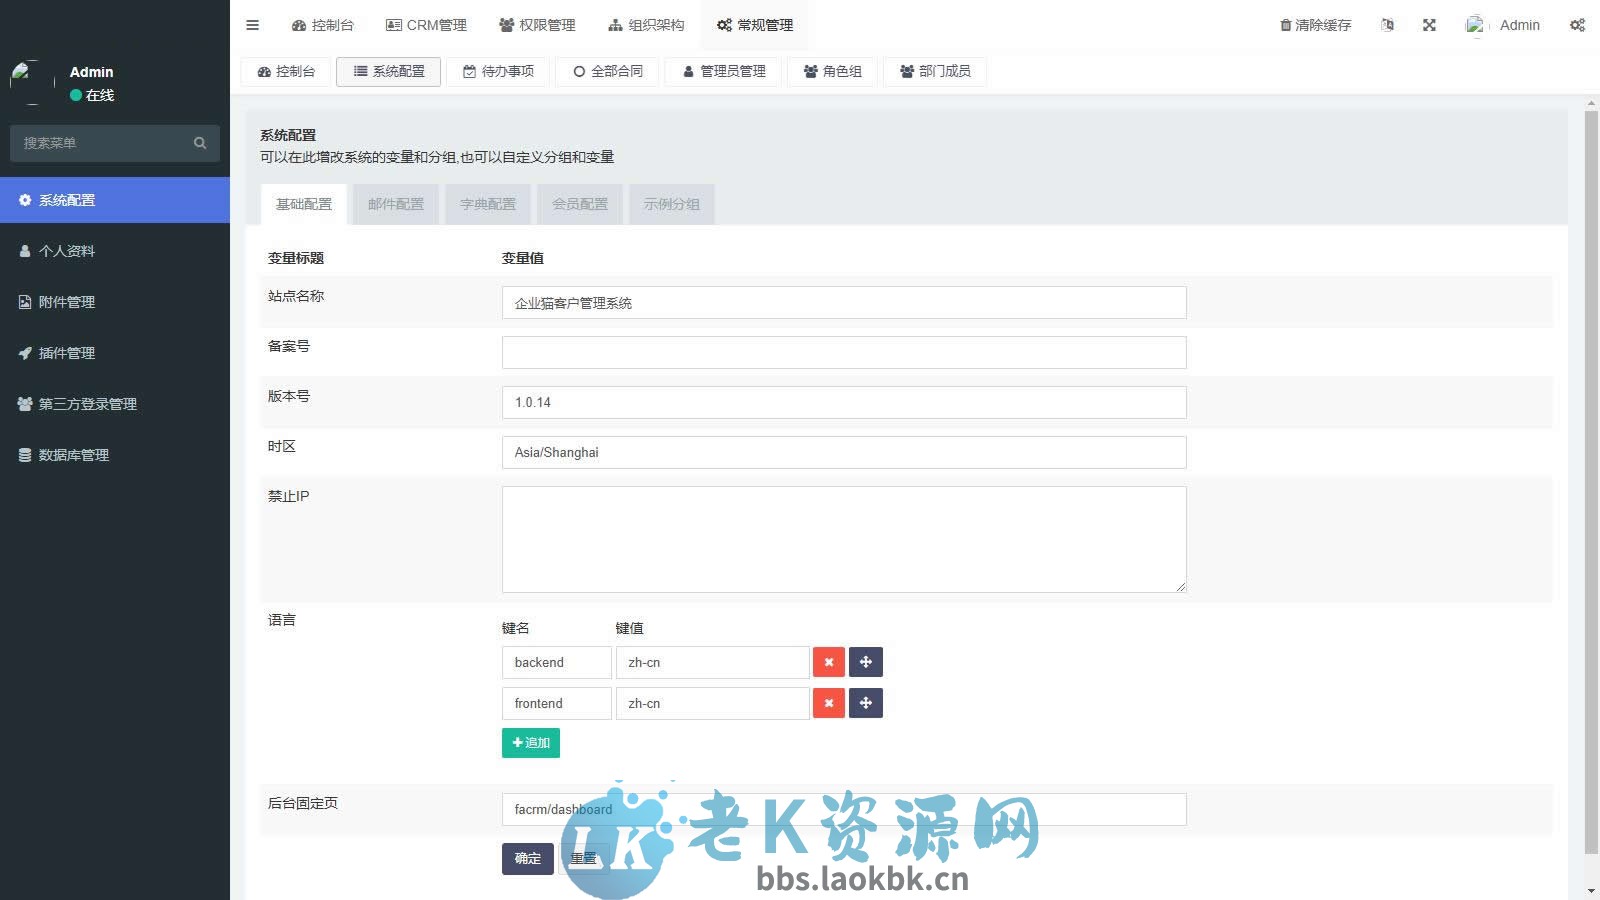1600x900 pixels.
Task: Delete the backend language row with red X
Action: [828, 661]
